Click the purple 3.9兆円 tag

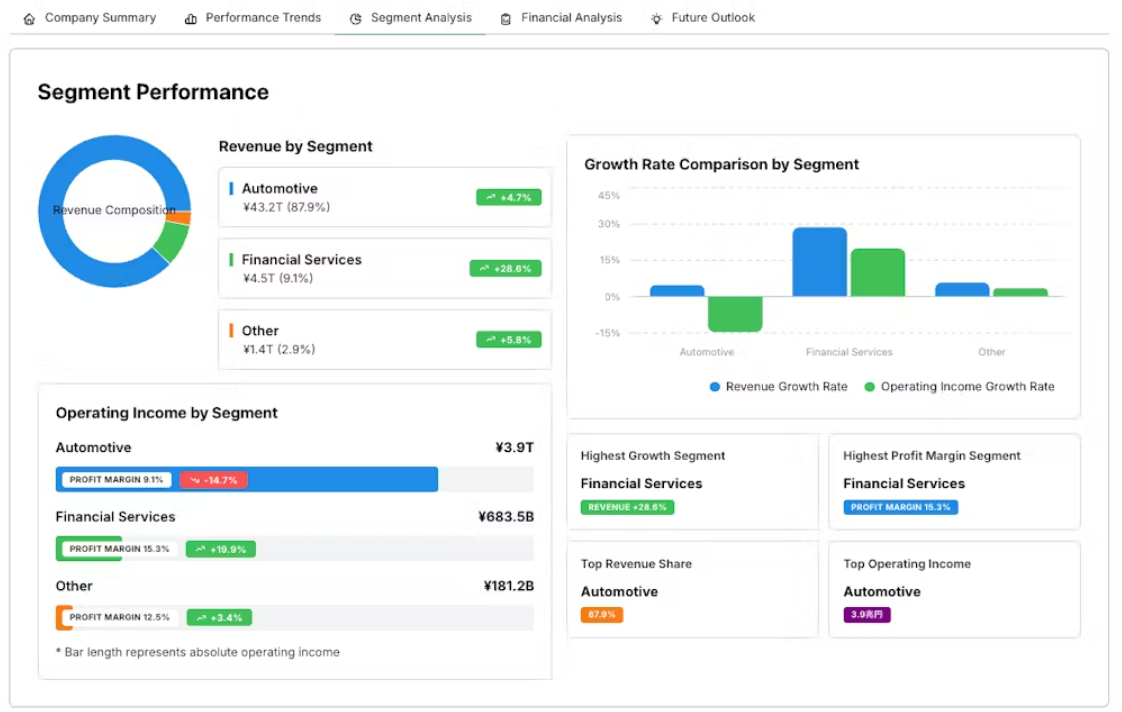tap(867, 615)
